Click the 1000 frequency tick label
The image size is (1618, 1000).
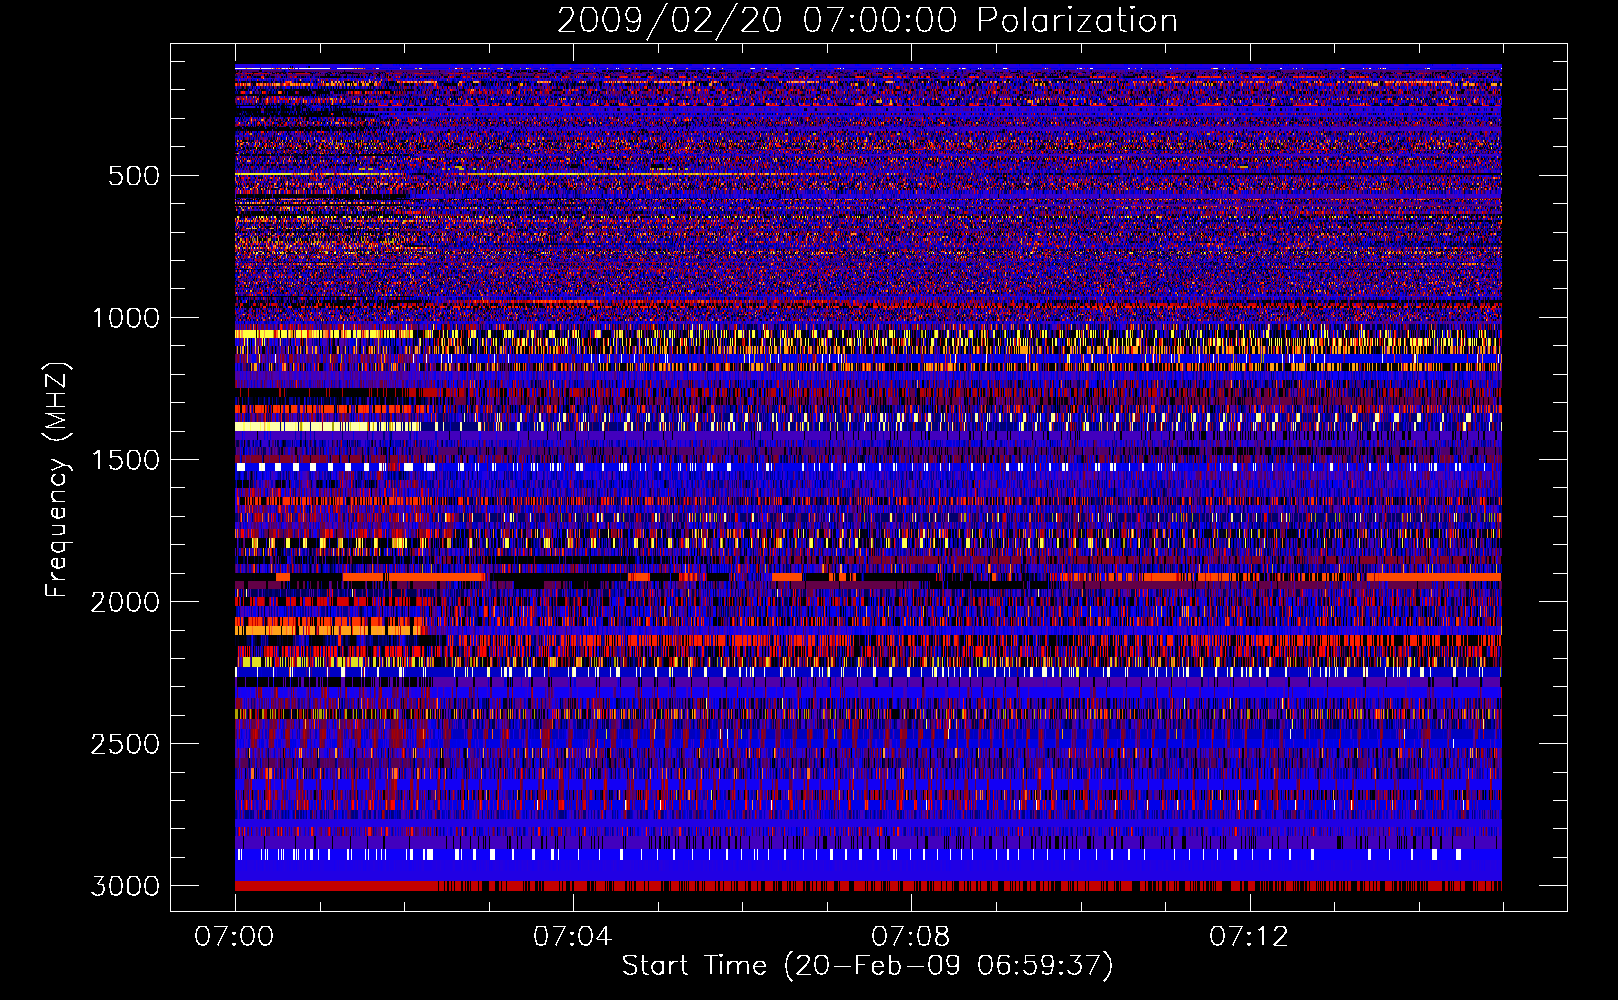[x=126, y=318]
